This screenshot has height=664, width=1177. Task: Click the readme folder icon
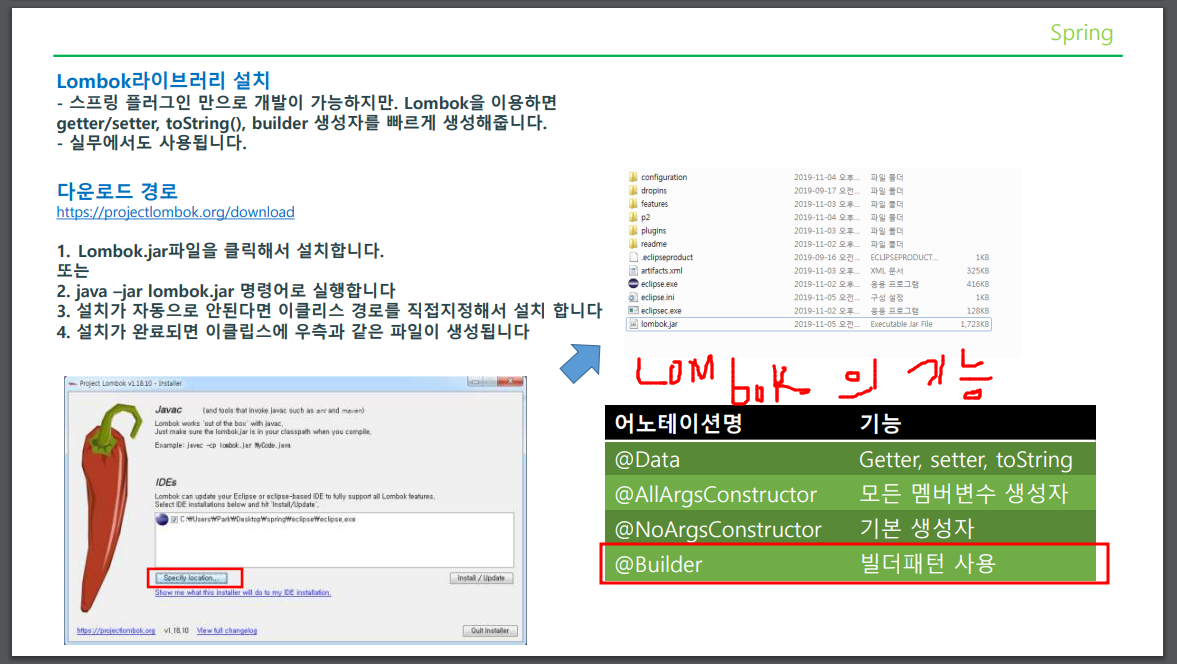click(633, 244)
